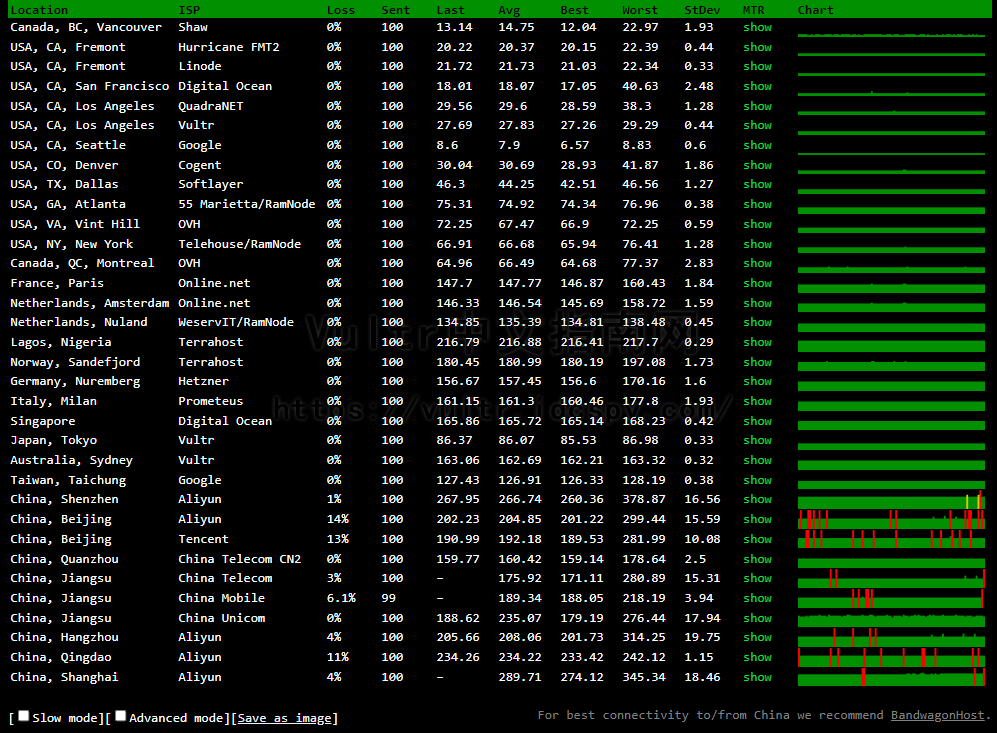This screenshot has height=733, width=997.
Task: Show MTR for Hangzhou Aliyun row
Action: 757,637
